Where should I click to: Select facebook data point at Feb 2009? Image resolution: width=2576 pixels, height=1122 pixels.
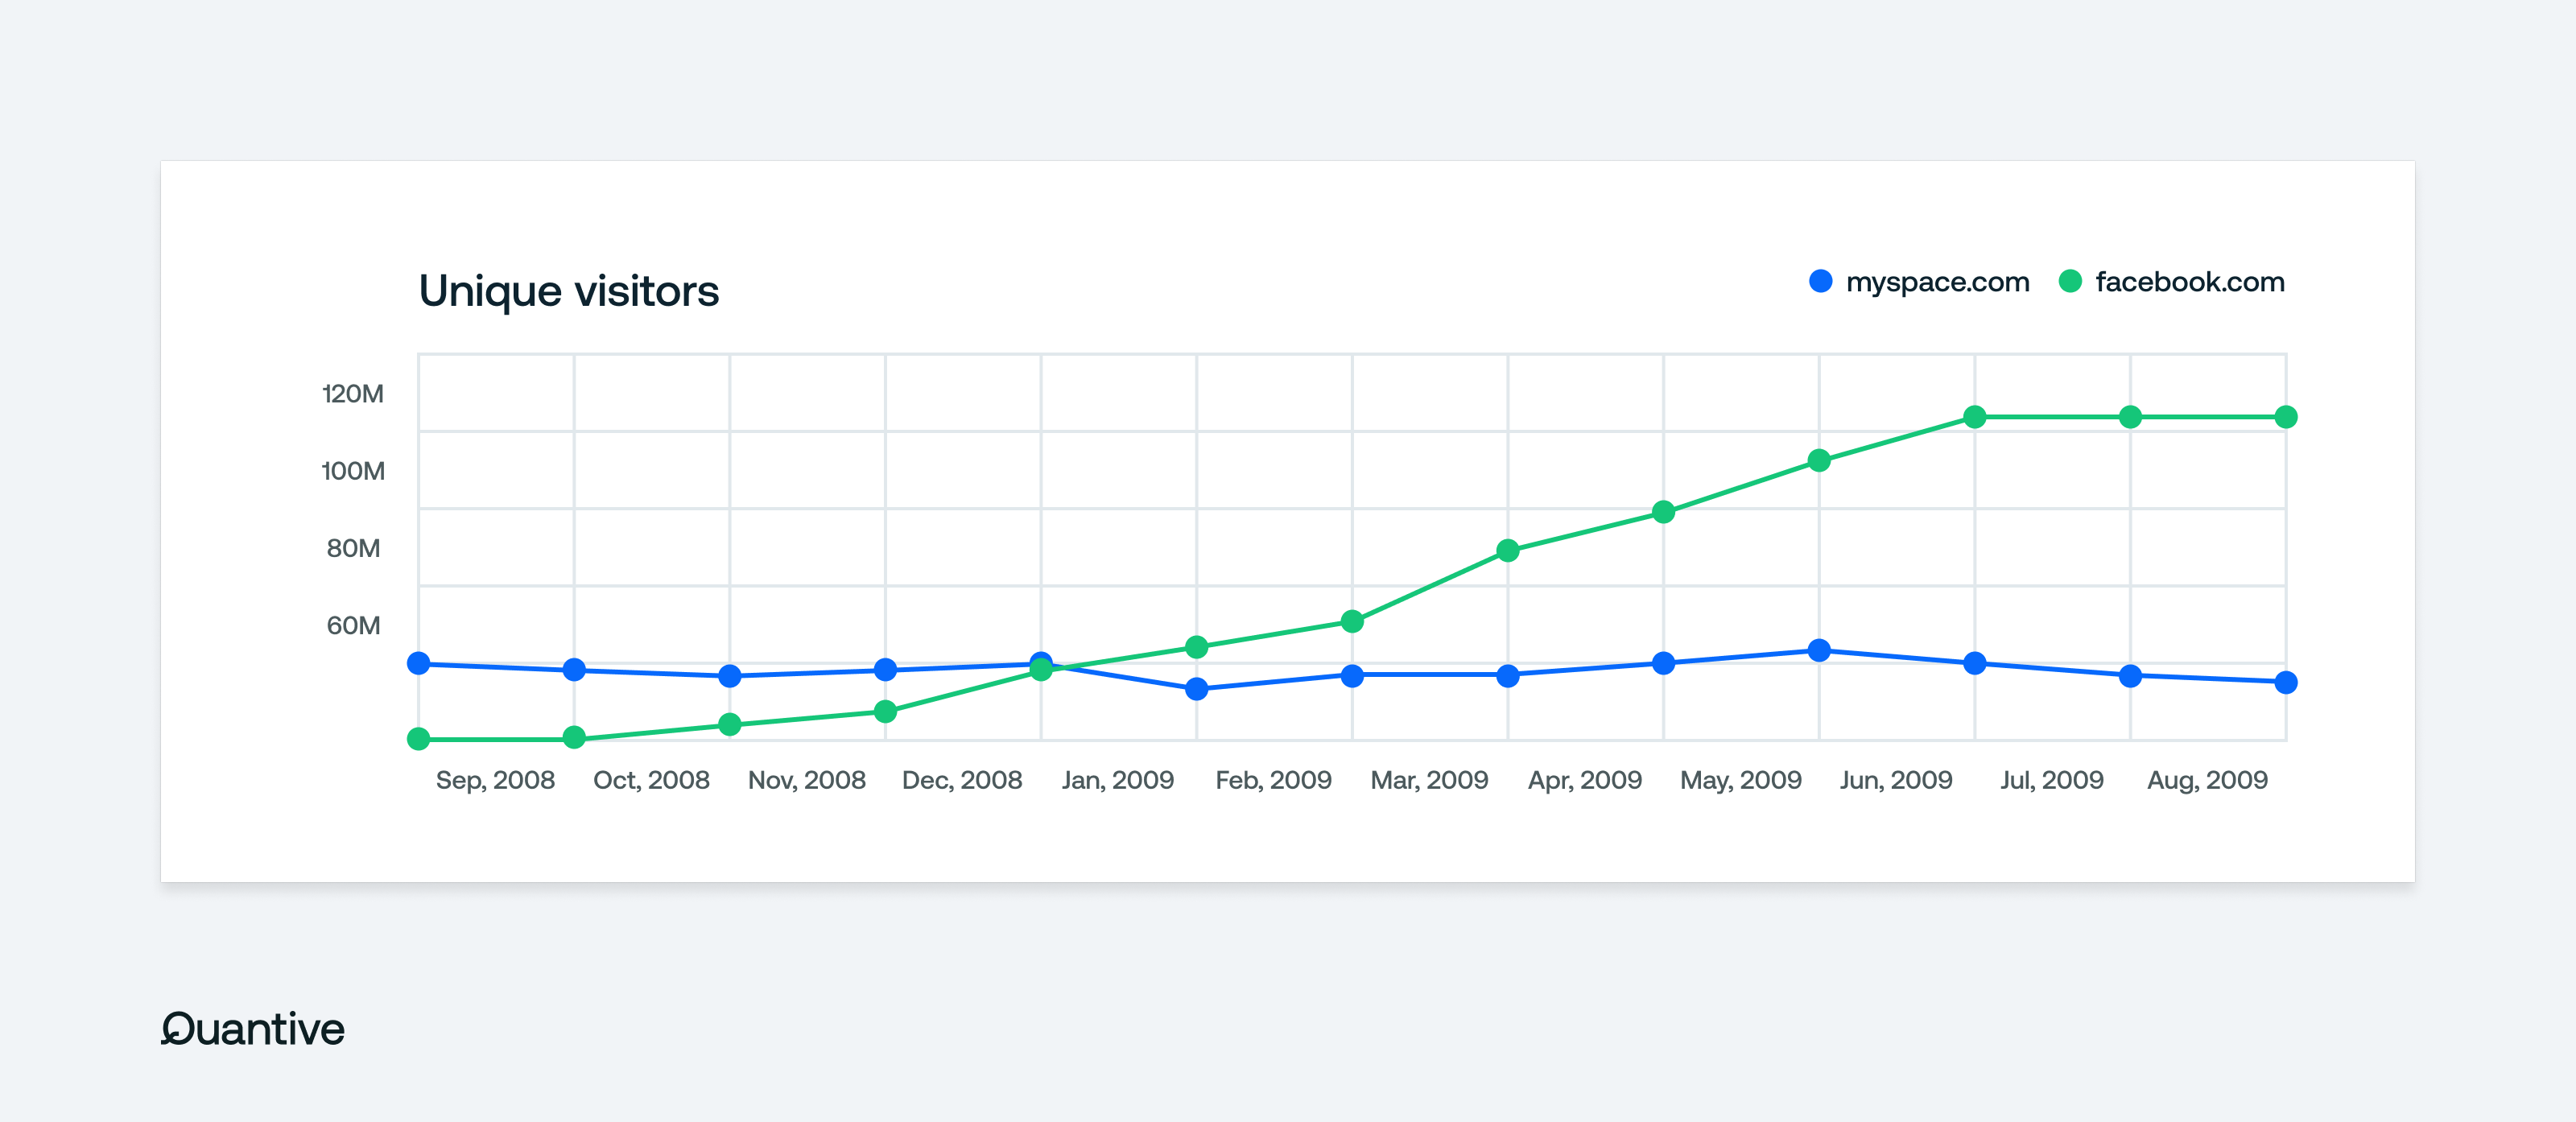tap(1196, 647)
